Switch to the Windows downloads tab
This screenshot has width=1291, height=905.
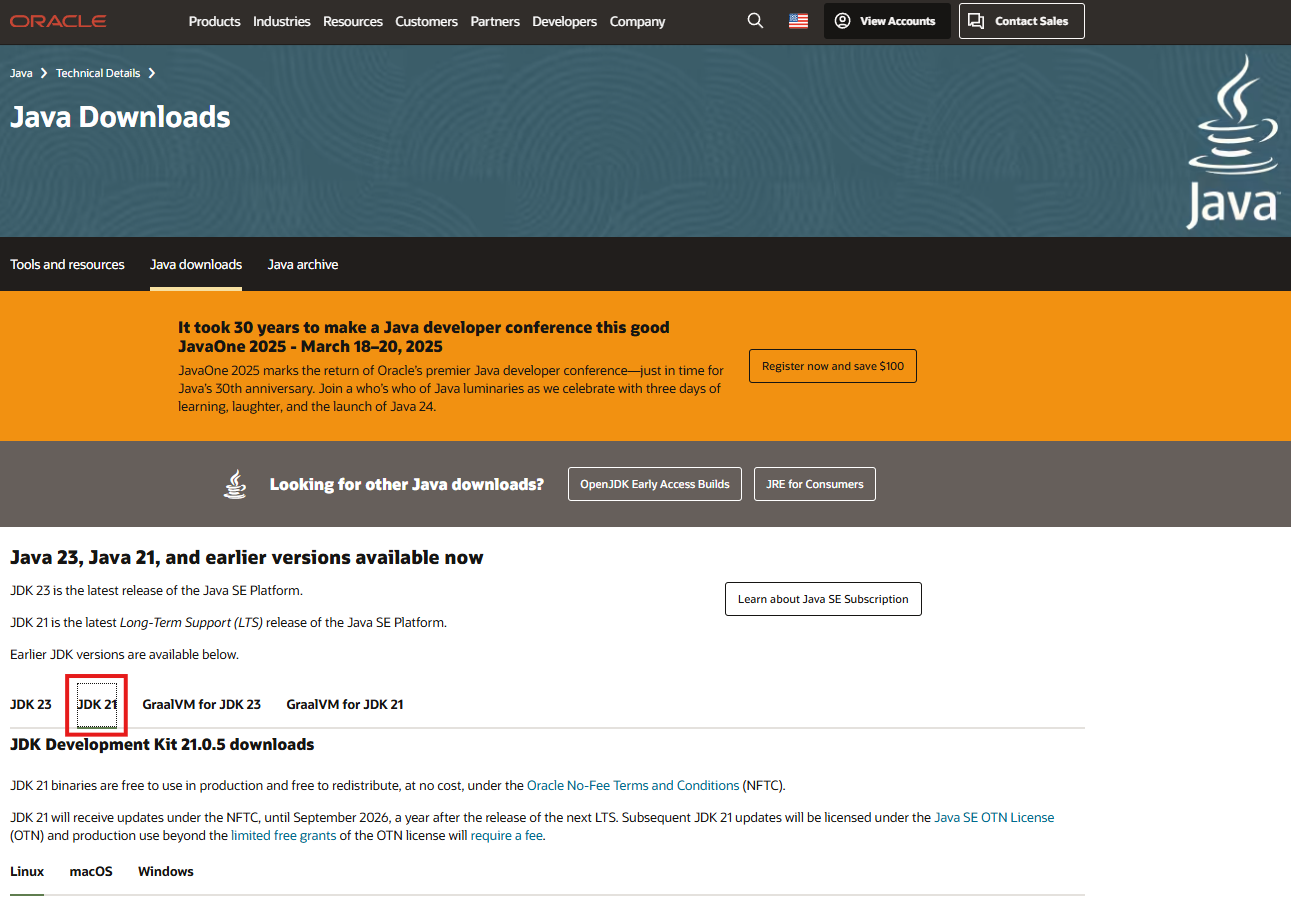pos(166,871)
